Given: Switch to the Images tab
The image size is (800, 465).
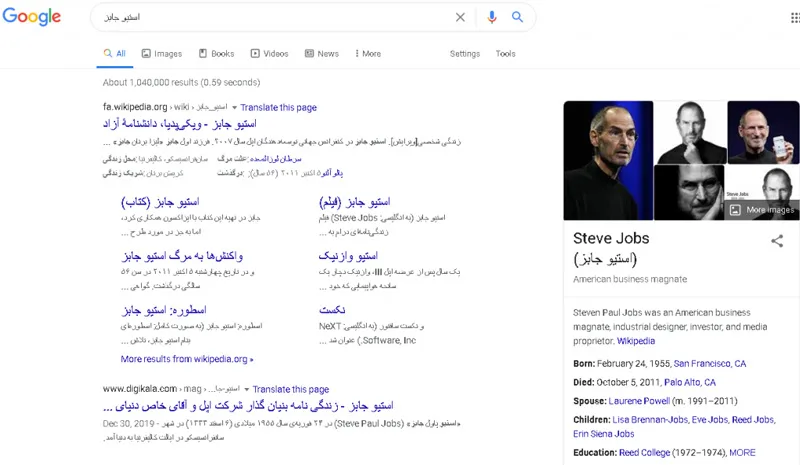Looking at the screenshot, I should (x=162, y=54).
